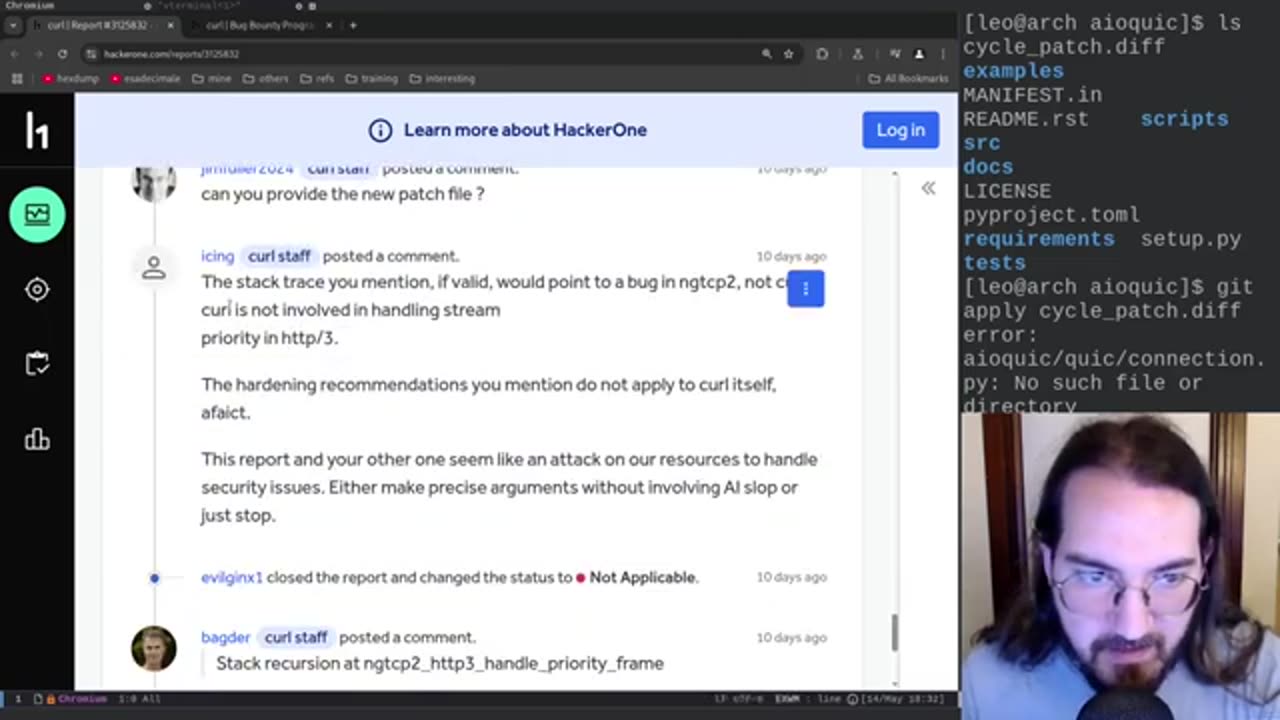
Task: Open the others bookmarks folder
Action: tap(267, 79)
